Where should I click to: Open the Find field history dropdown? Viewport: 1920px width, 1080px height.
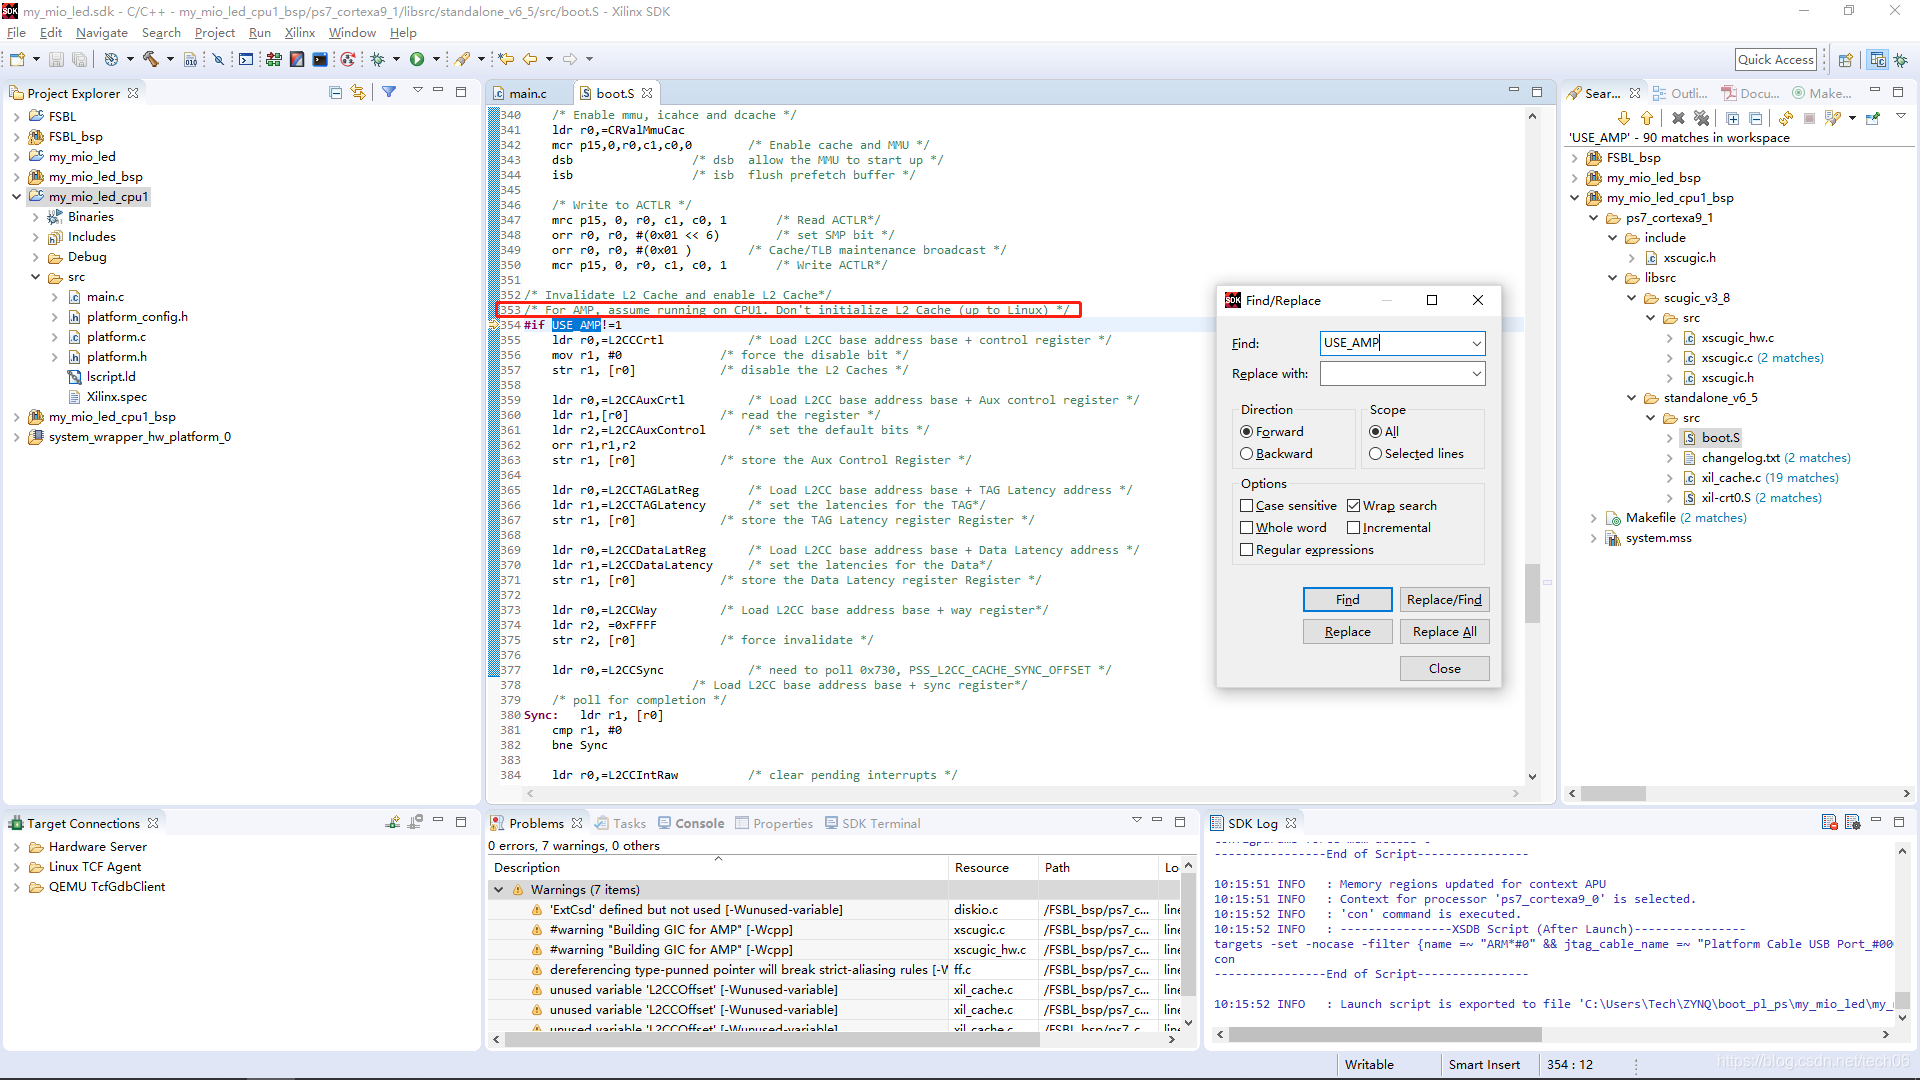coord(1476,344)
